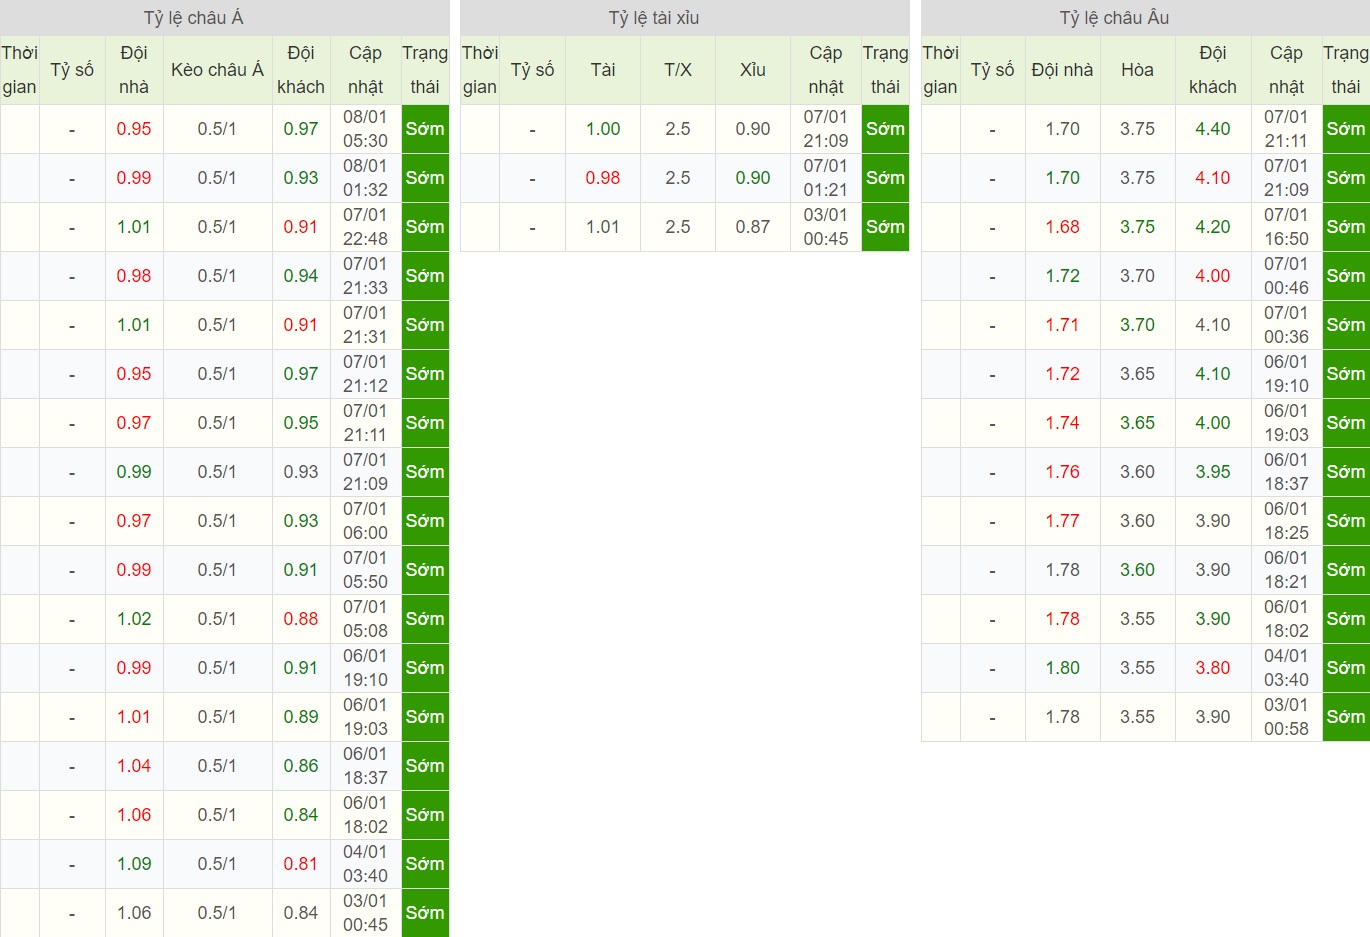Click away odds 0.89 in châu Á table
Image resolution: width=1370 pixels, height=937 pixels.
301,717
